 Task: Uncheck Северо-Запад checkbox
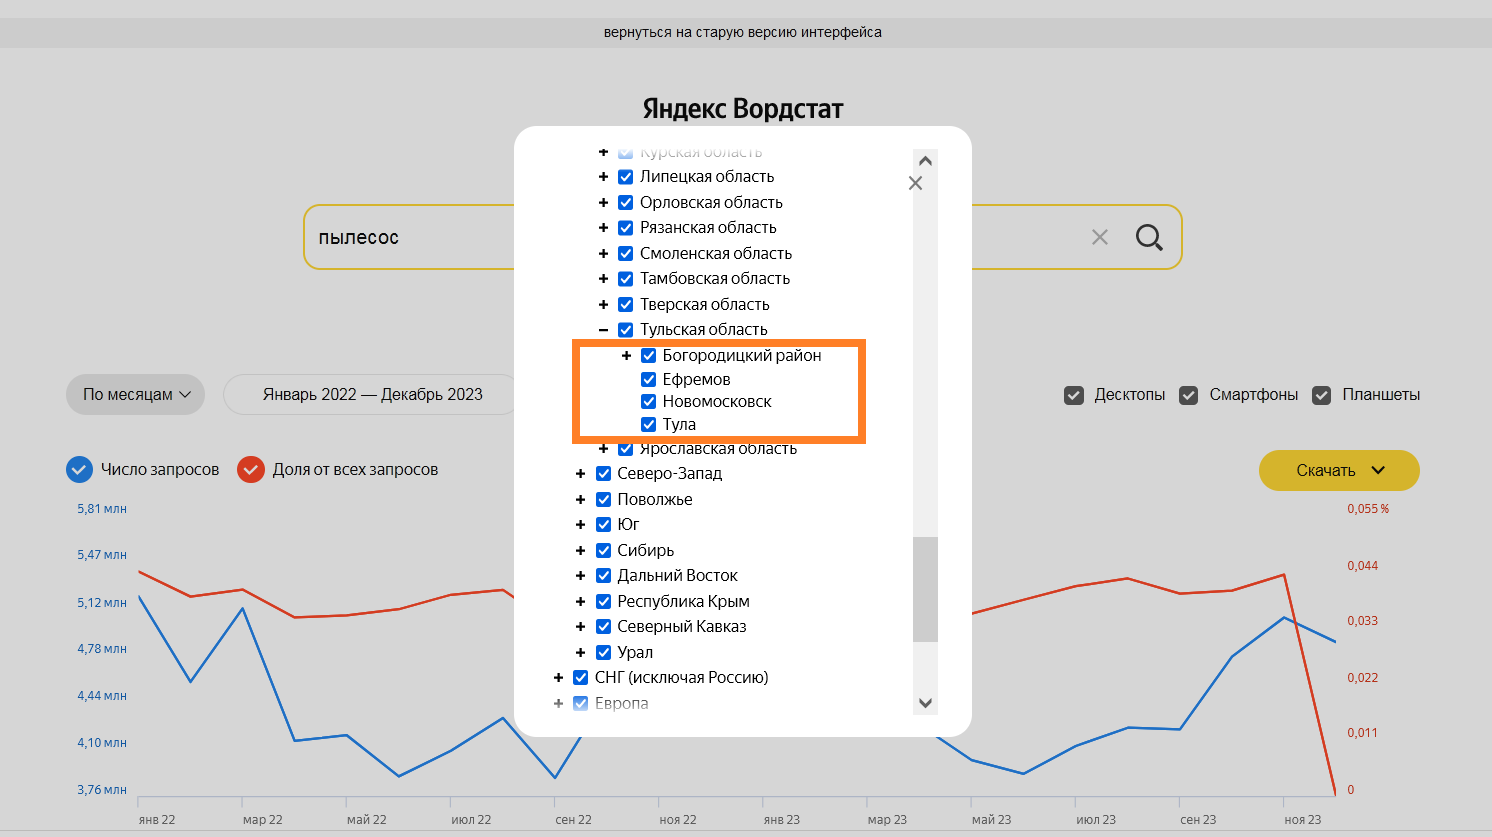603,474
